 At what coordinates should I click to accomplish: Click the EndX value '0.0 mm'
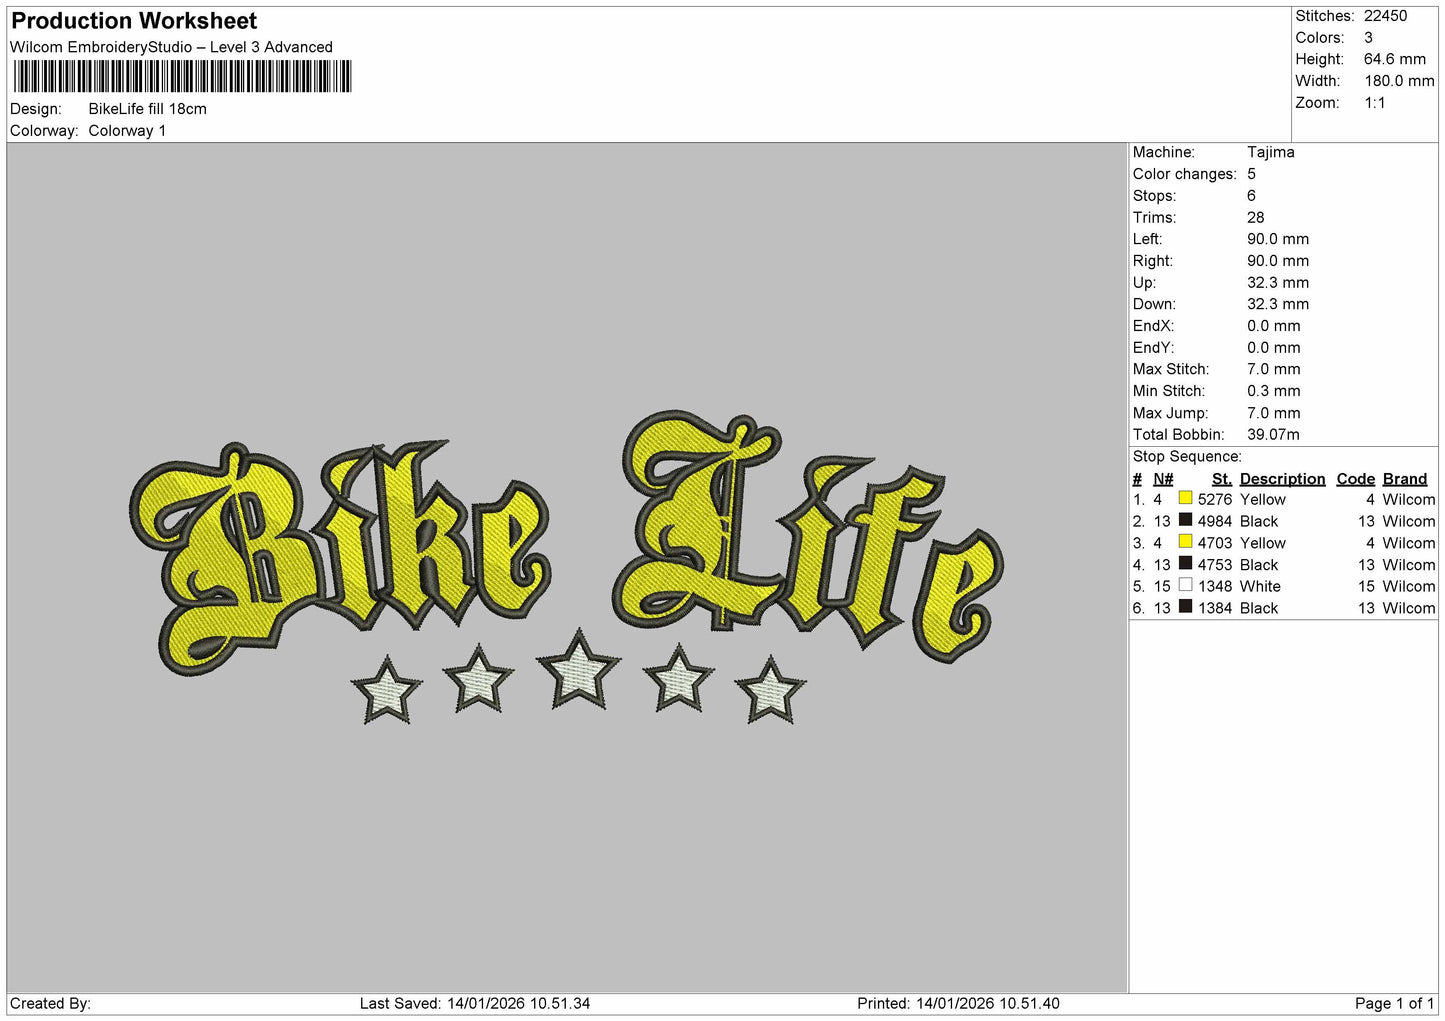(1273, 326)
